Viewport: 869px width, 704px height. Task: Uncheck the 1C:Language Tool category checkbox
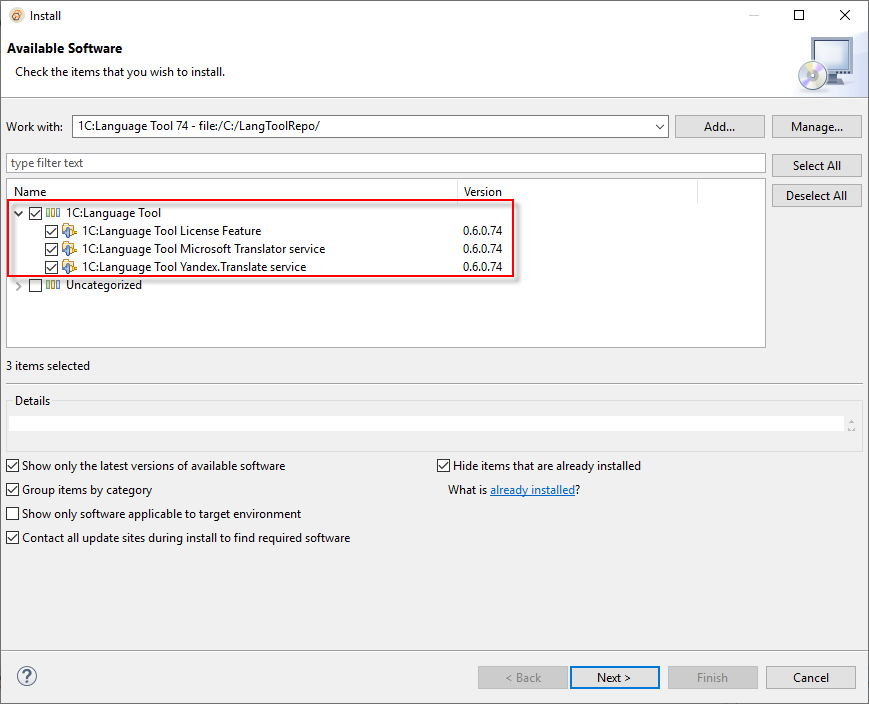click(x=36, y=213)
